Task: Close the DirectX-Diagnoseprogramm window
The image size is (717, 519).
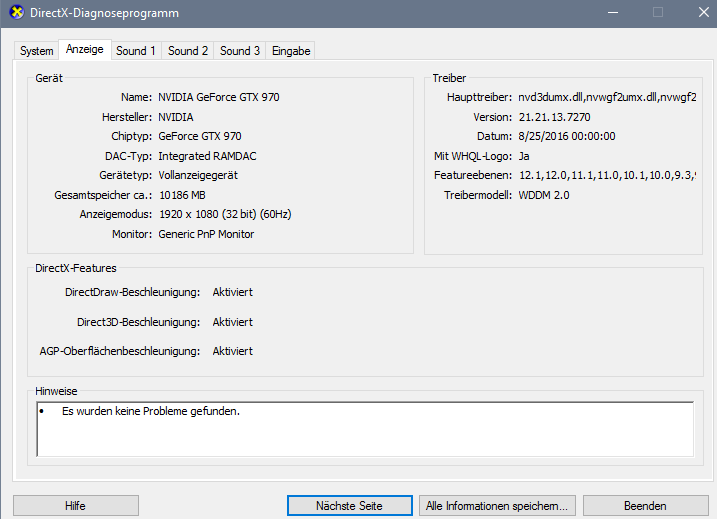Action: pyautogui.click(x=704, y=12)
